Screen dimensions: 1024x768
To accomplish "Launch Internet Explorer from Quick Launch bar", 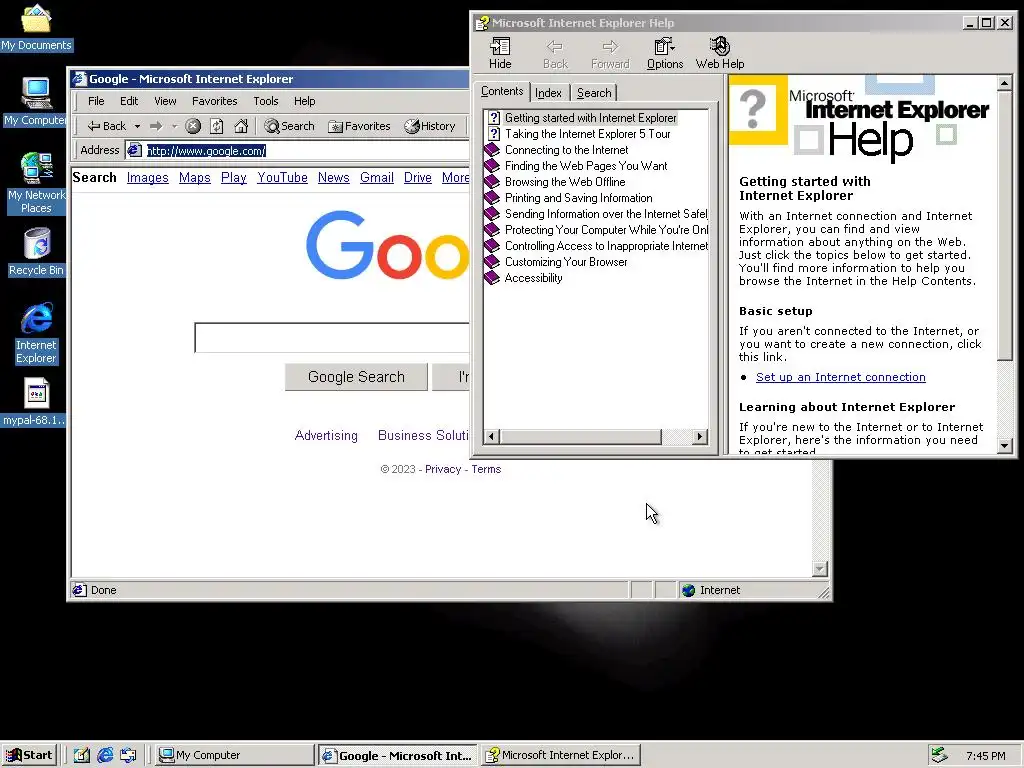I will click(104, 755).
